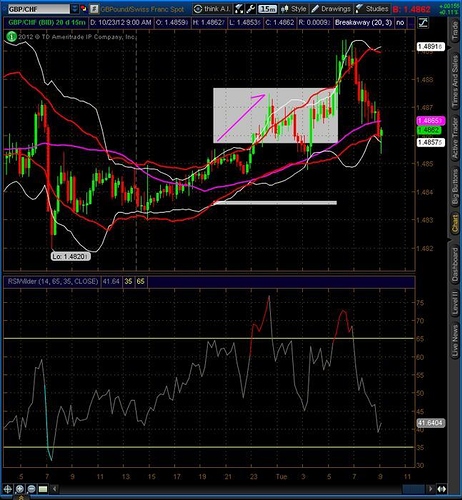Click the H: 1.4862 high value

(209, 23)
